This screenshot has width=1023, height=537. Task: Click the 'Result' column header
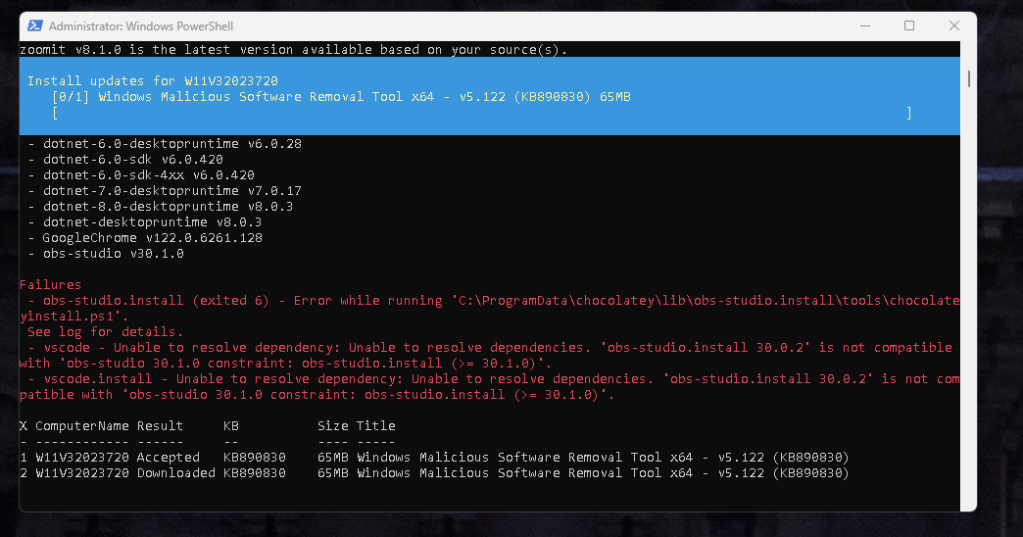point(160,425)
